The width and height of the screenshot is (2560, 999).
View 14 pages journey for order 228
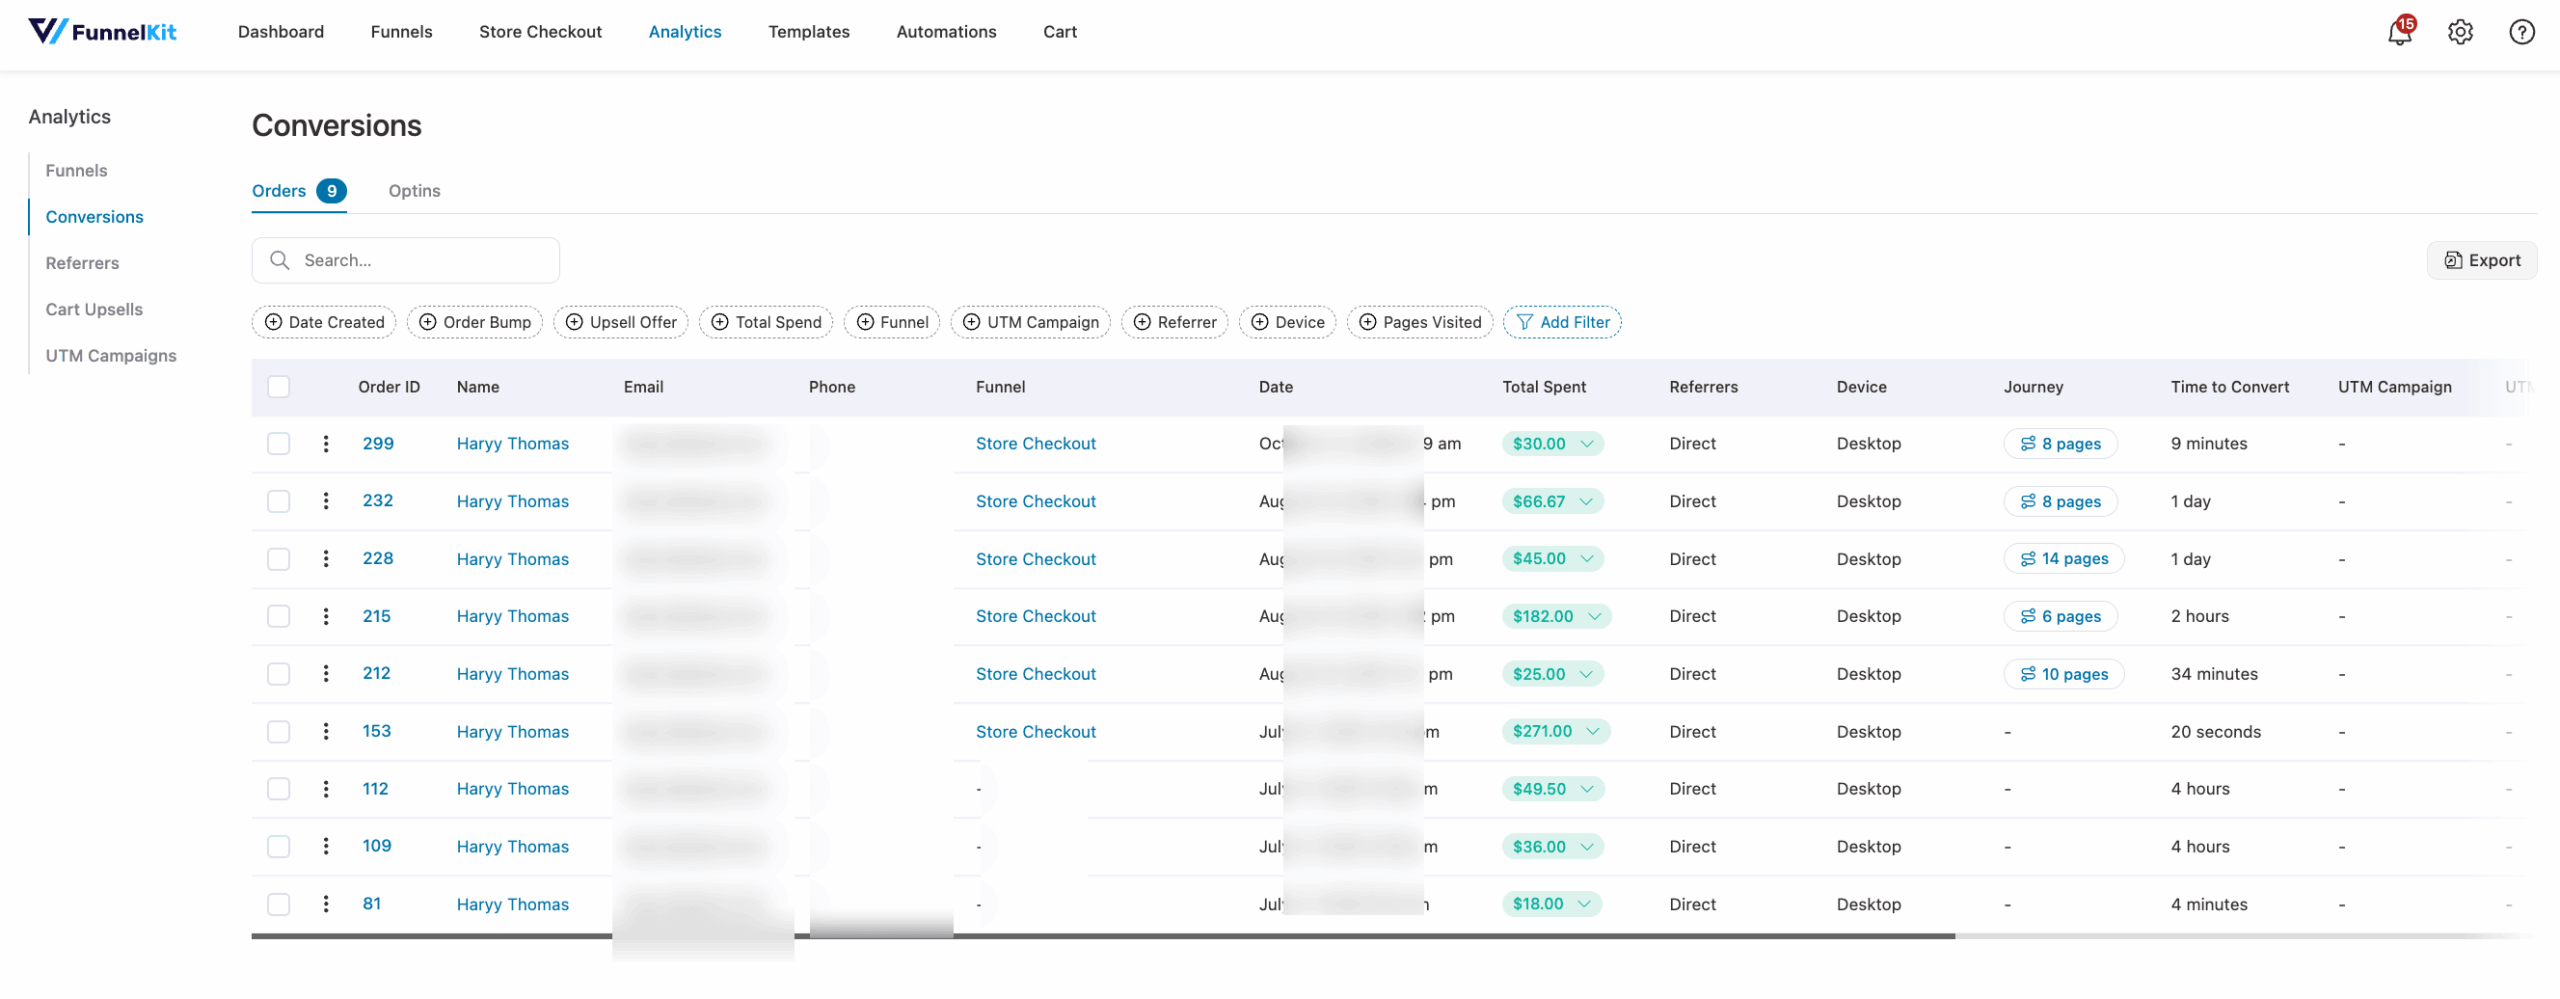[x=2063, y=558]
